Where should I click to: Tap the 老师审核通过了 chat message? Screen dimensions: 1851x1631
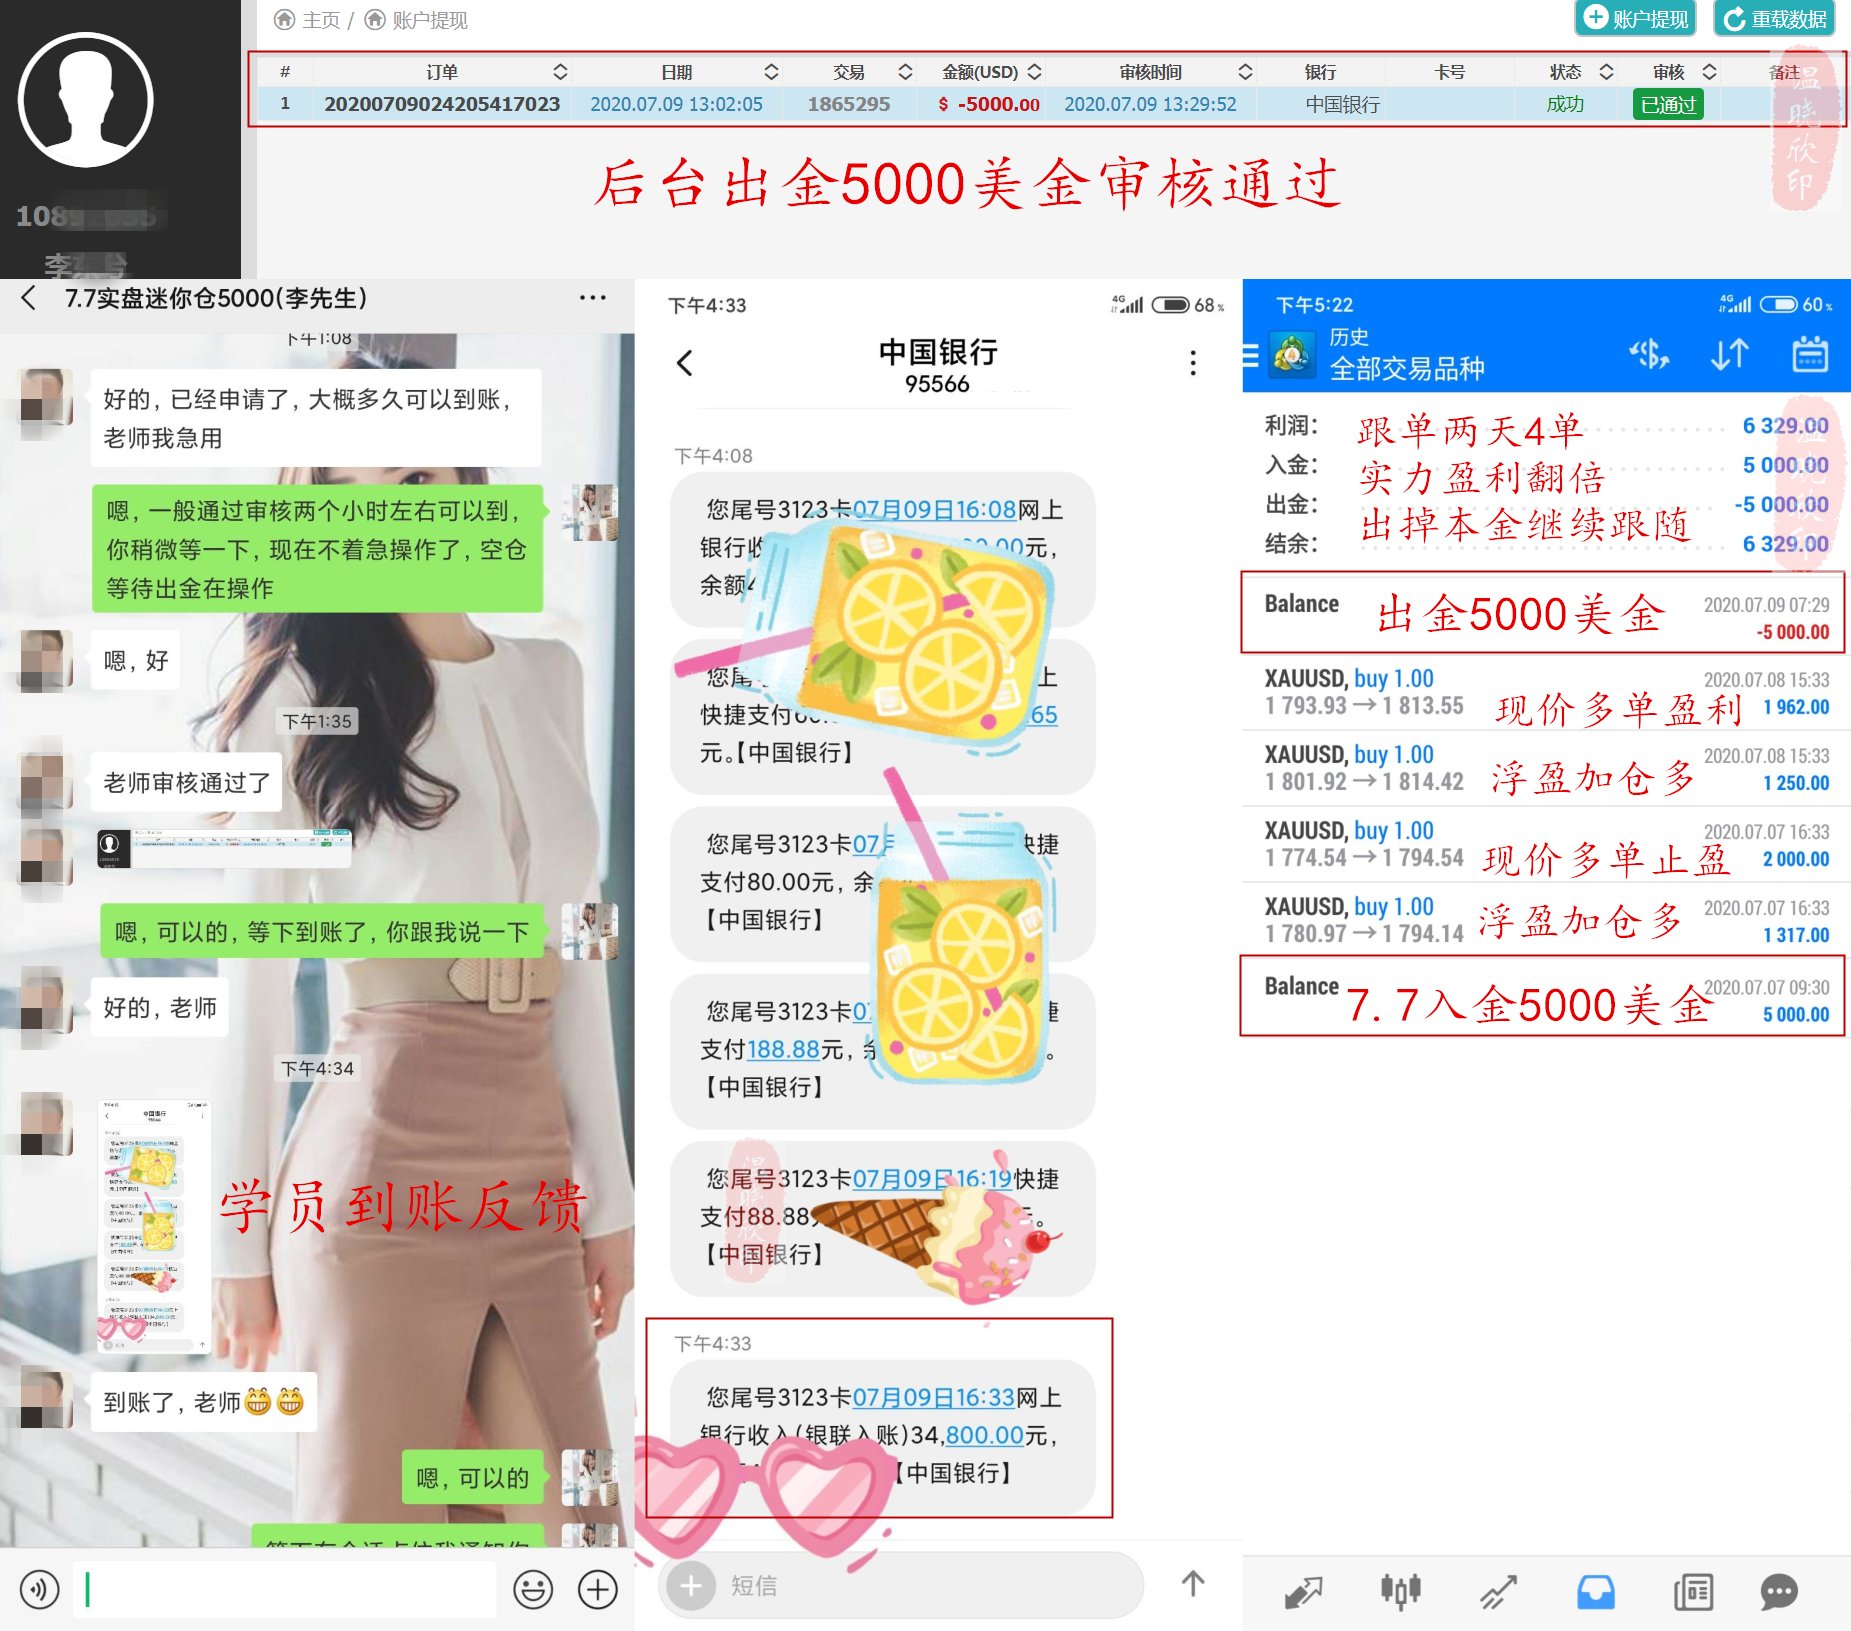point(187,782)
